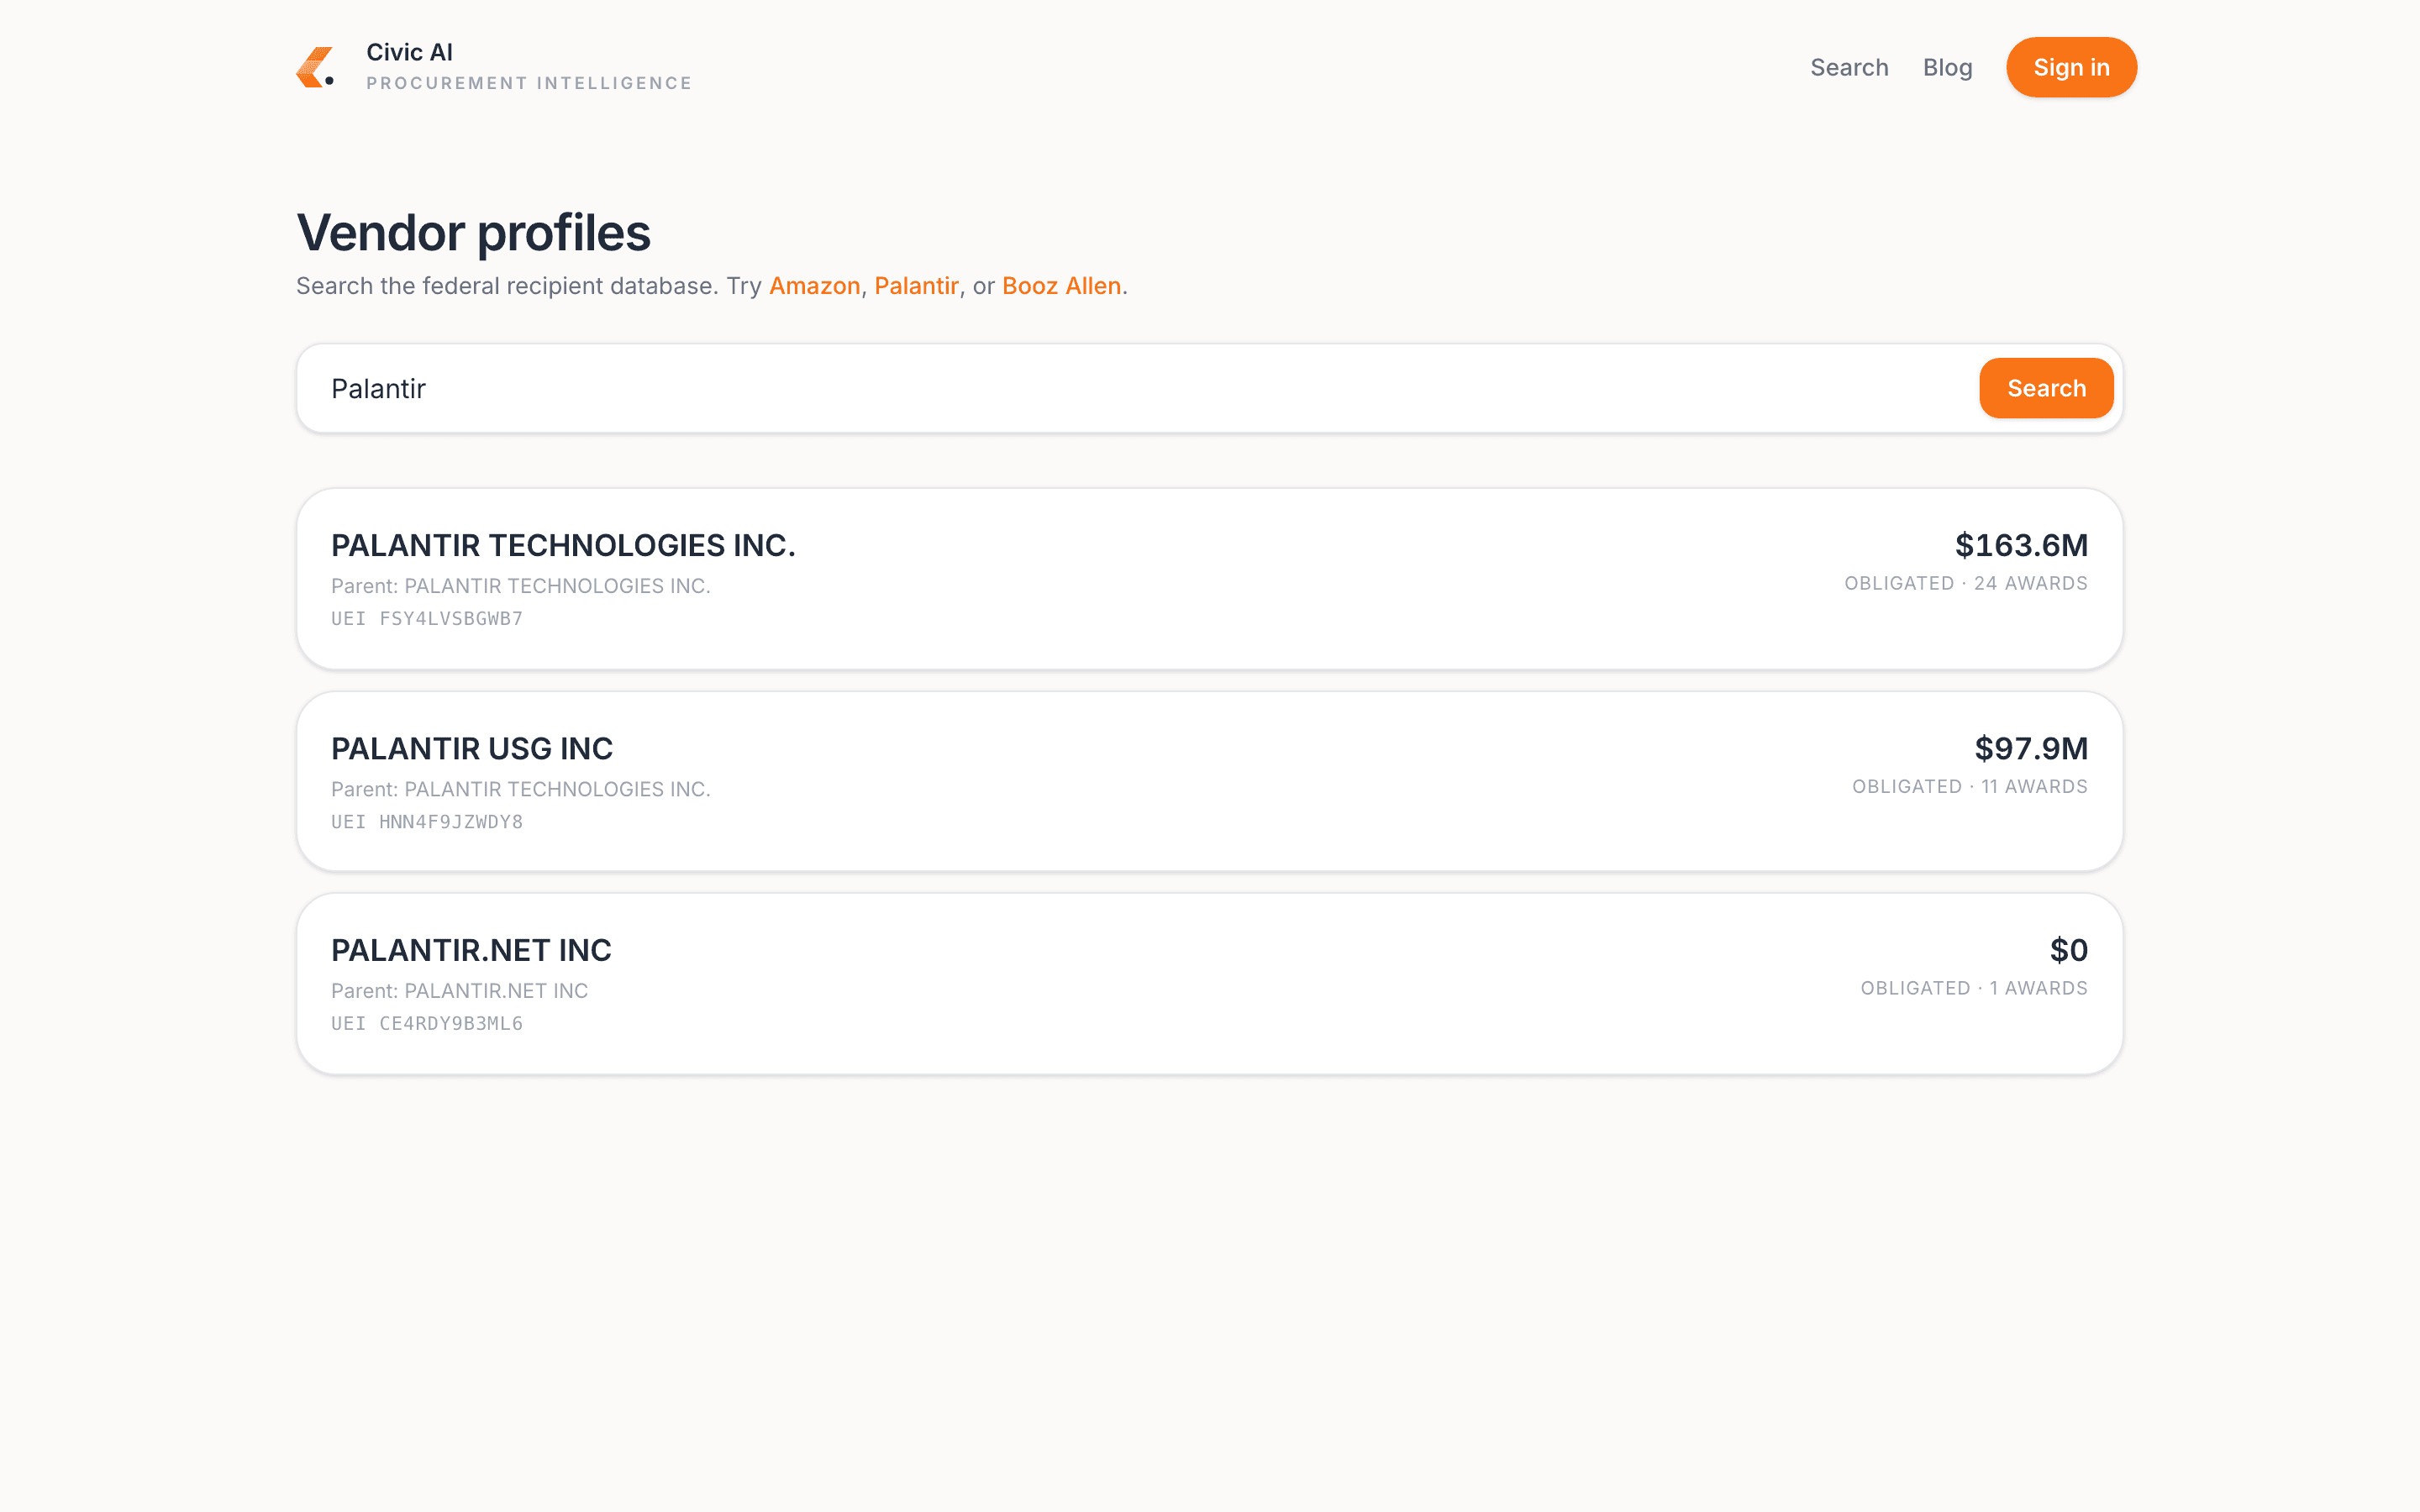
Task: Click the $97.9M obligated amount
Action: tap(2031, 748)
